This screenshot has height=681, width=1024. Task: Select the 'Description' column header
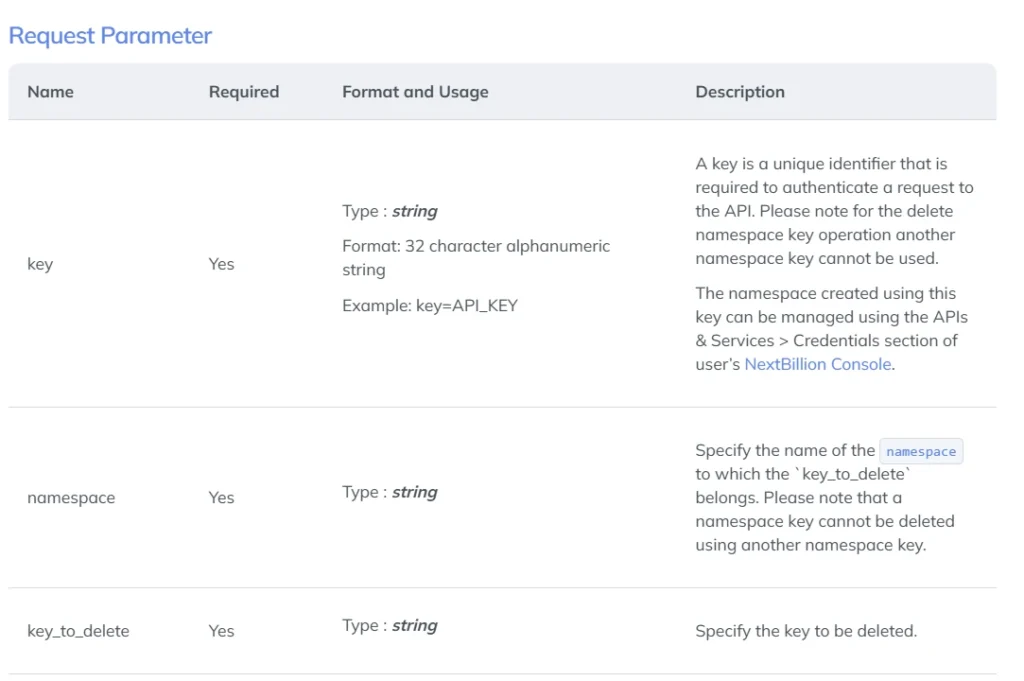(740, 92)
